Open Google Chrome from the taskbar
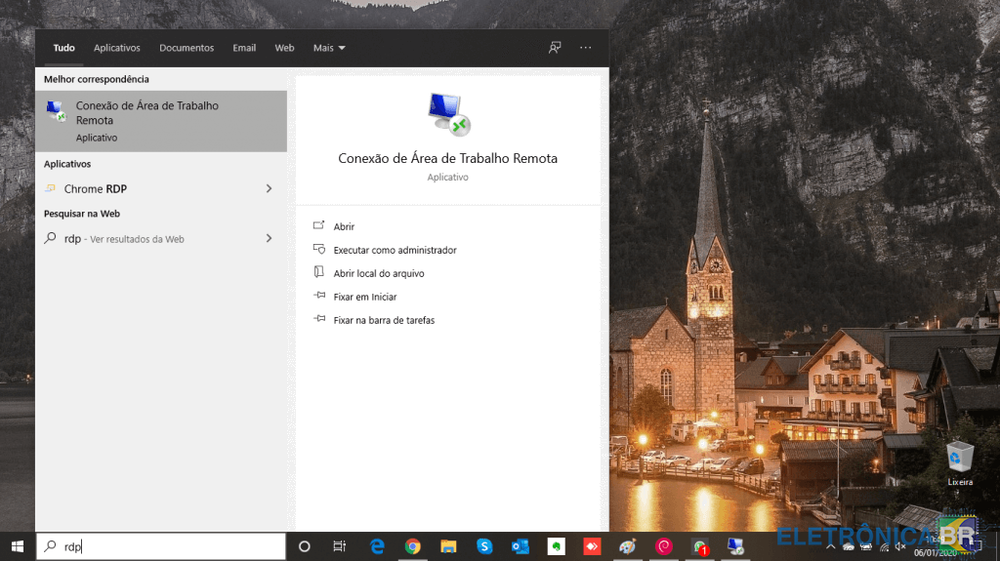This screenshot has width=1000, height=561. click(x=412, y=546)
